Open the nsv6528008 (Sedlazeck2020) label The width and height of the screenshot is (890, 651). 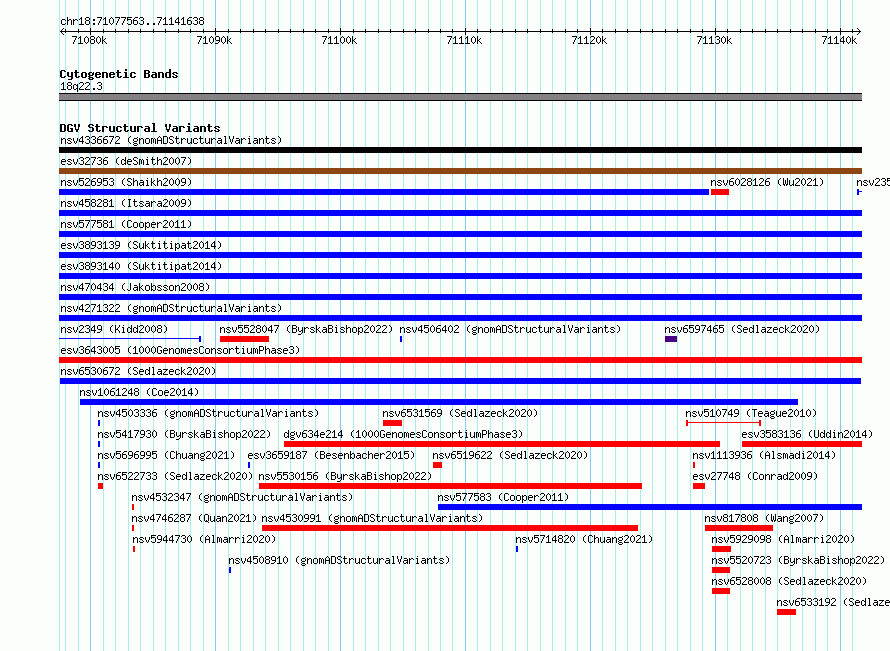(x=789, y=581)
